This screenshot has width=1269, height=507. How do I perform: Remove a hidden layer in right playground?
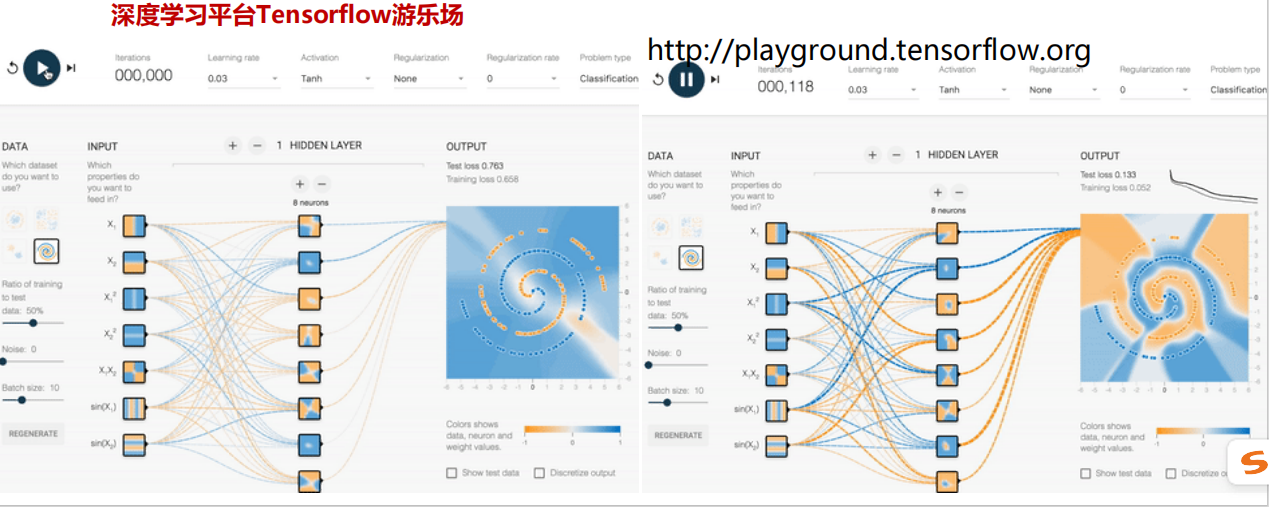click(896, 155)
